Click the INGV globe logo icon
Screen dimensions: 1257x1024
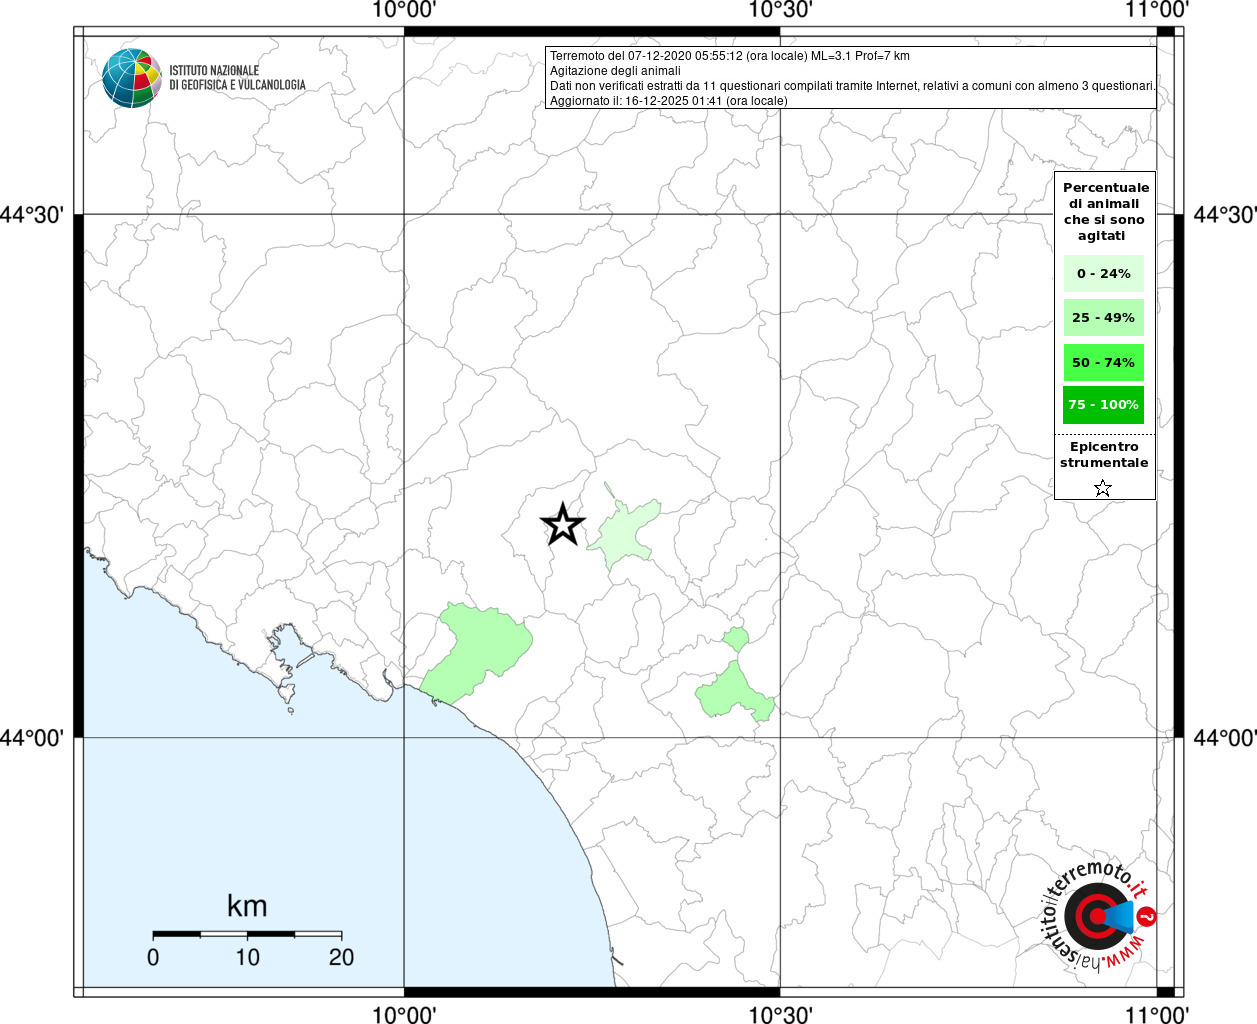132,78
